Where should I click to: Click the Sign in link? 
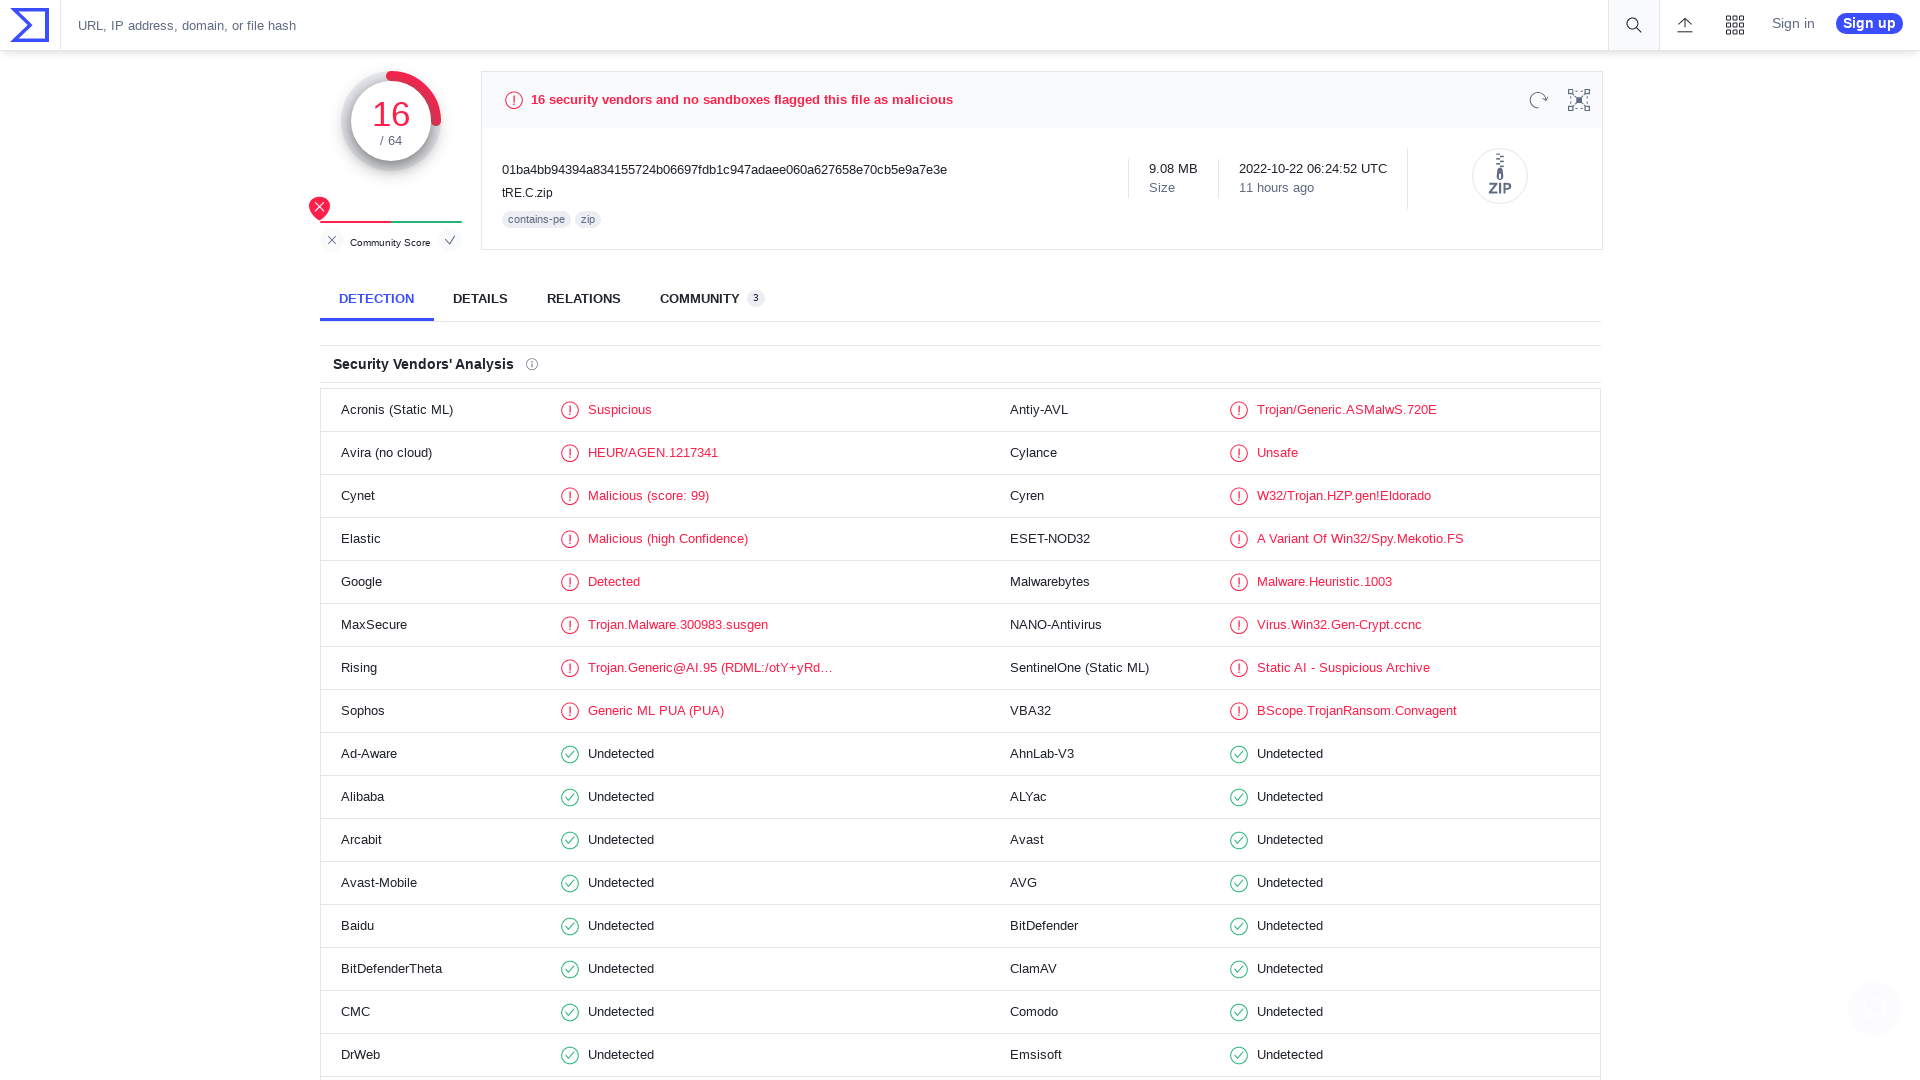[1792, 23]
